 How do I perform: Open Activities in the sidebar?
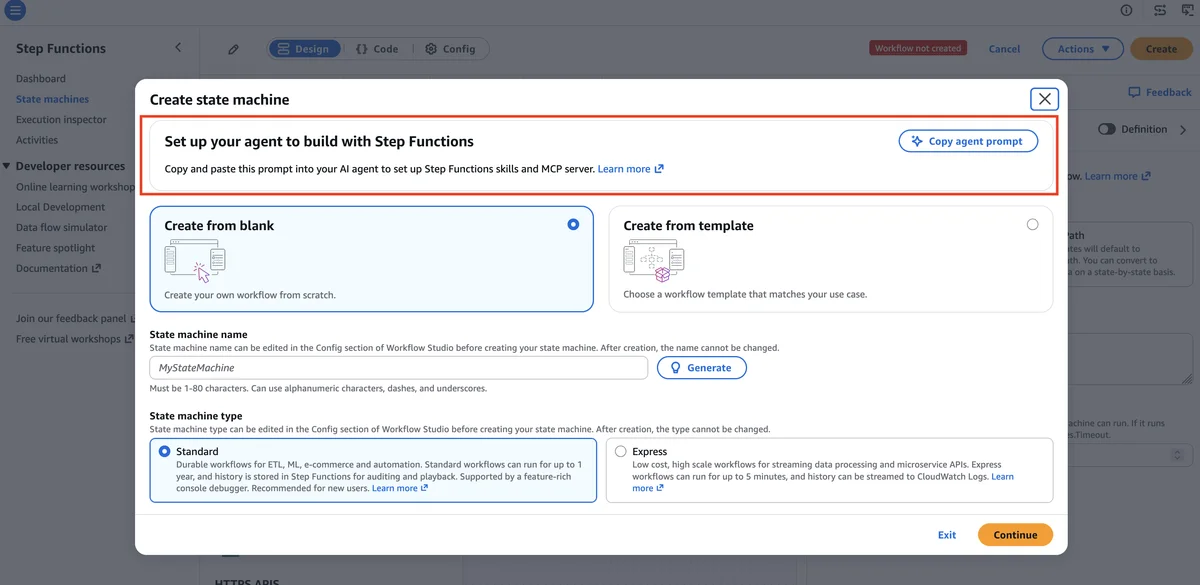(37, 140)
